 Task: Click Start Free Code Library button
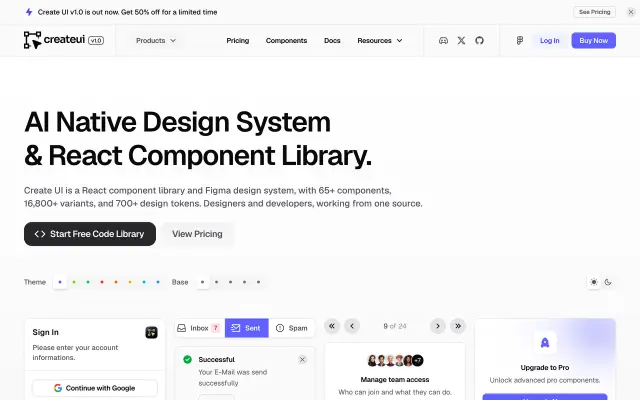(90, 234)
